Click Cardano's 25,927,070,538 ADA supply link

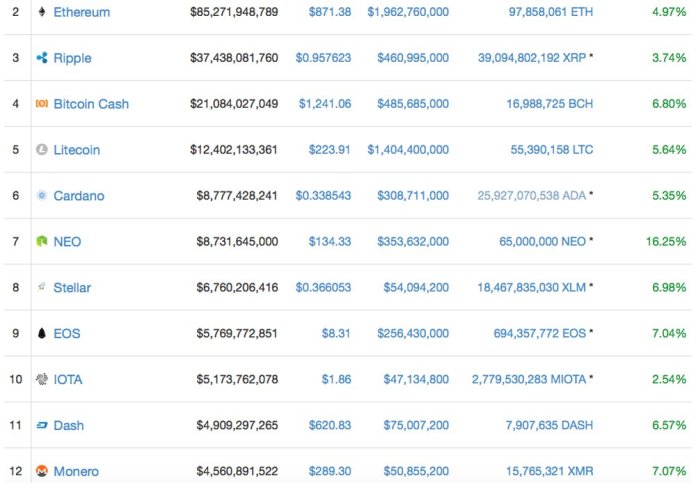[531, 196]
